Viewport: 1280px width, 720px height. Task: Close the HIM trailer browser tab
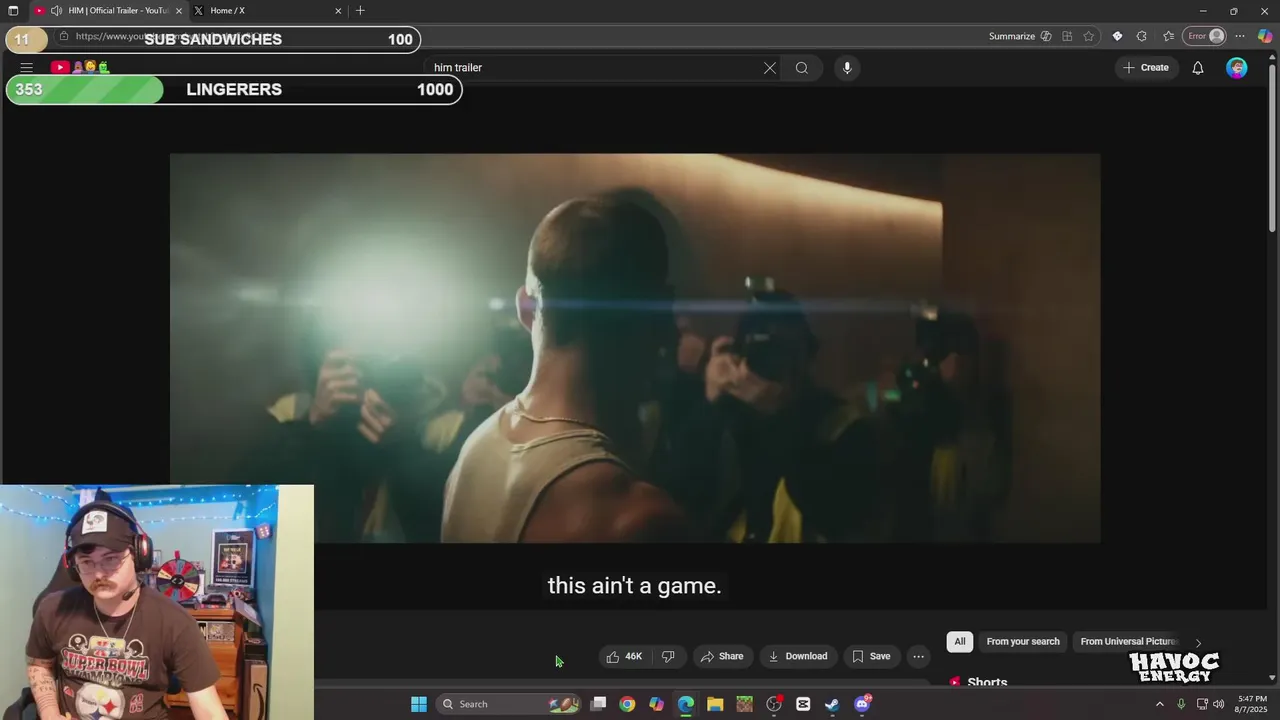coord(179,11)
